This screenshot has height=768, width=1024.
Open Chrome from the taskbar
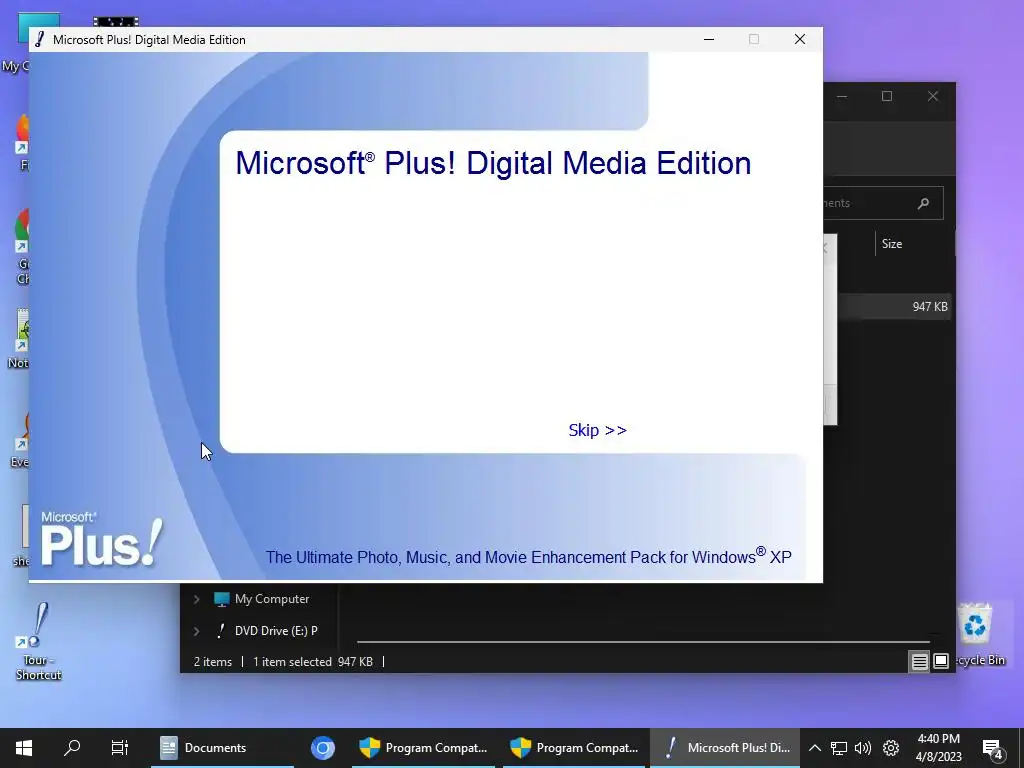coord(323,748)
